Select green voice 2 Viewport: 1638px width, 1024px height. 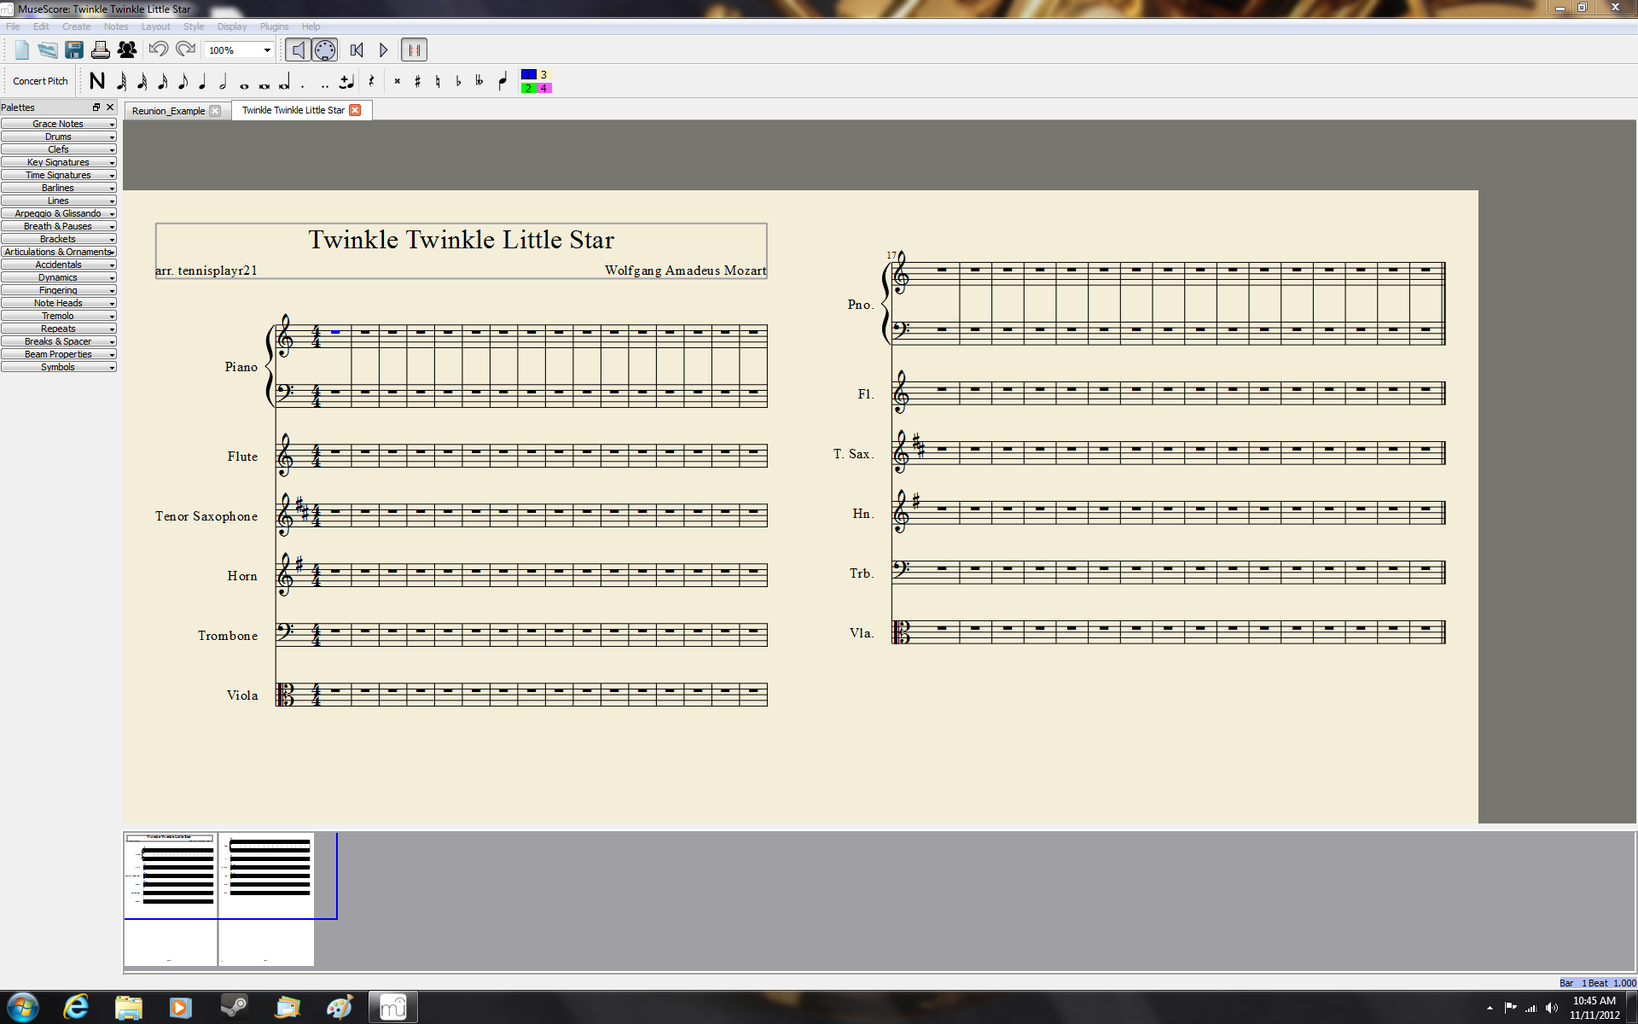[x=529, y=88]
